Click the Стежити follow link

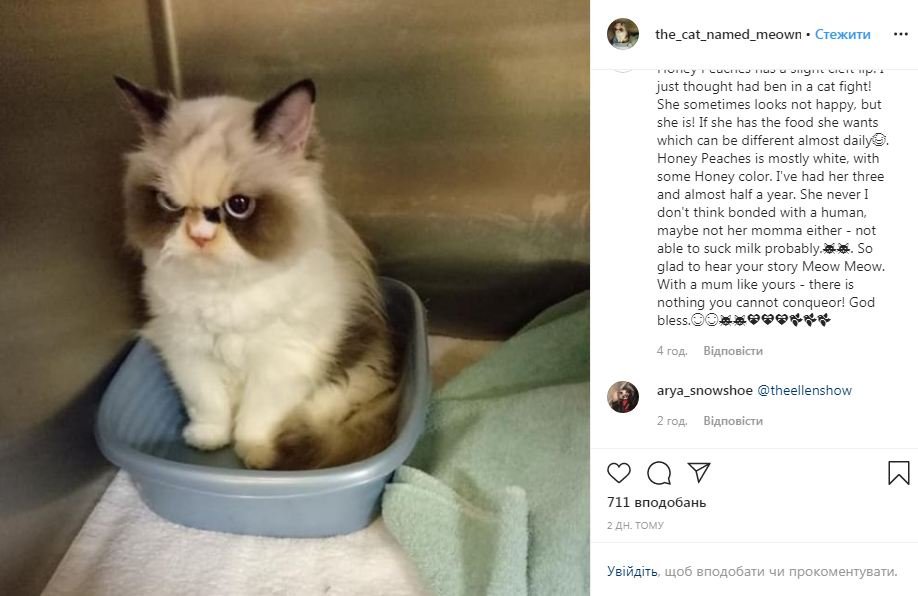coord(842,35)
